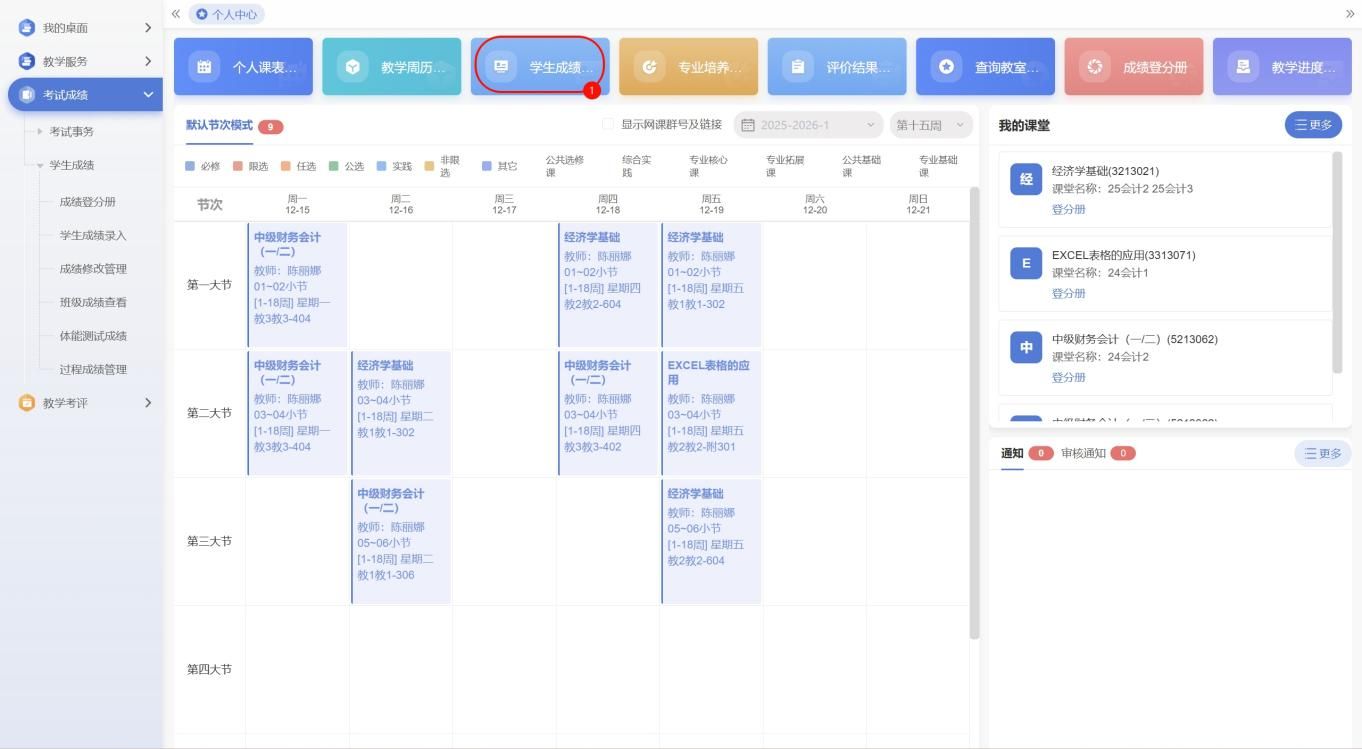
Task: Open the 教学周历 cube icon tile
Action: [x=352, y=67]
